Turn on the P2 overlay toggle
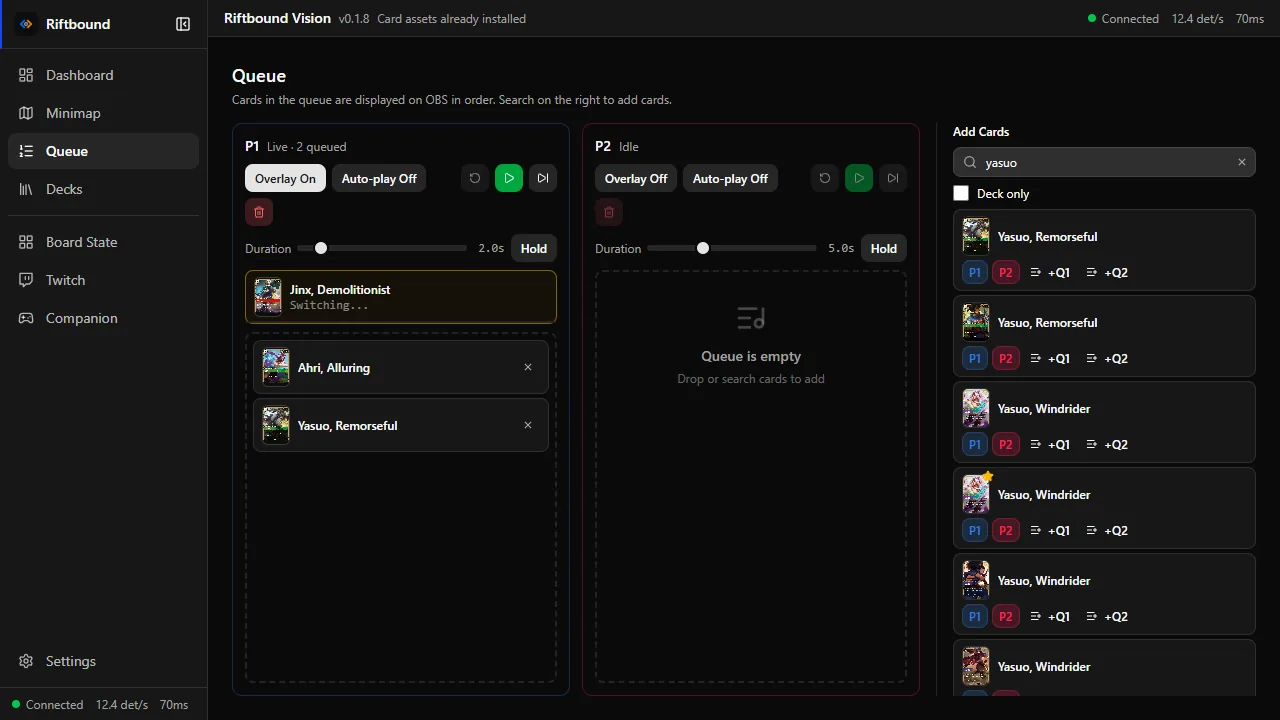 point(636,179)
